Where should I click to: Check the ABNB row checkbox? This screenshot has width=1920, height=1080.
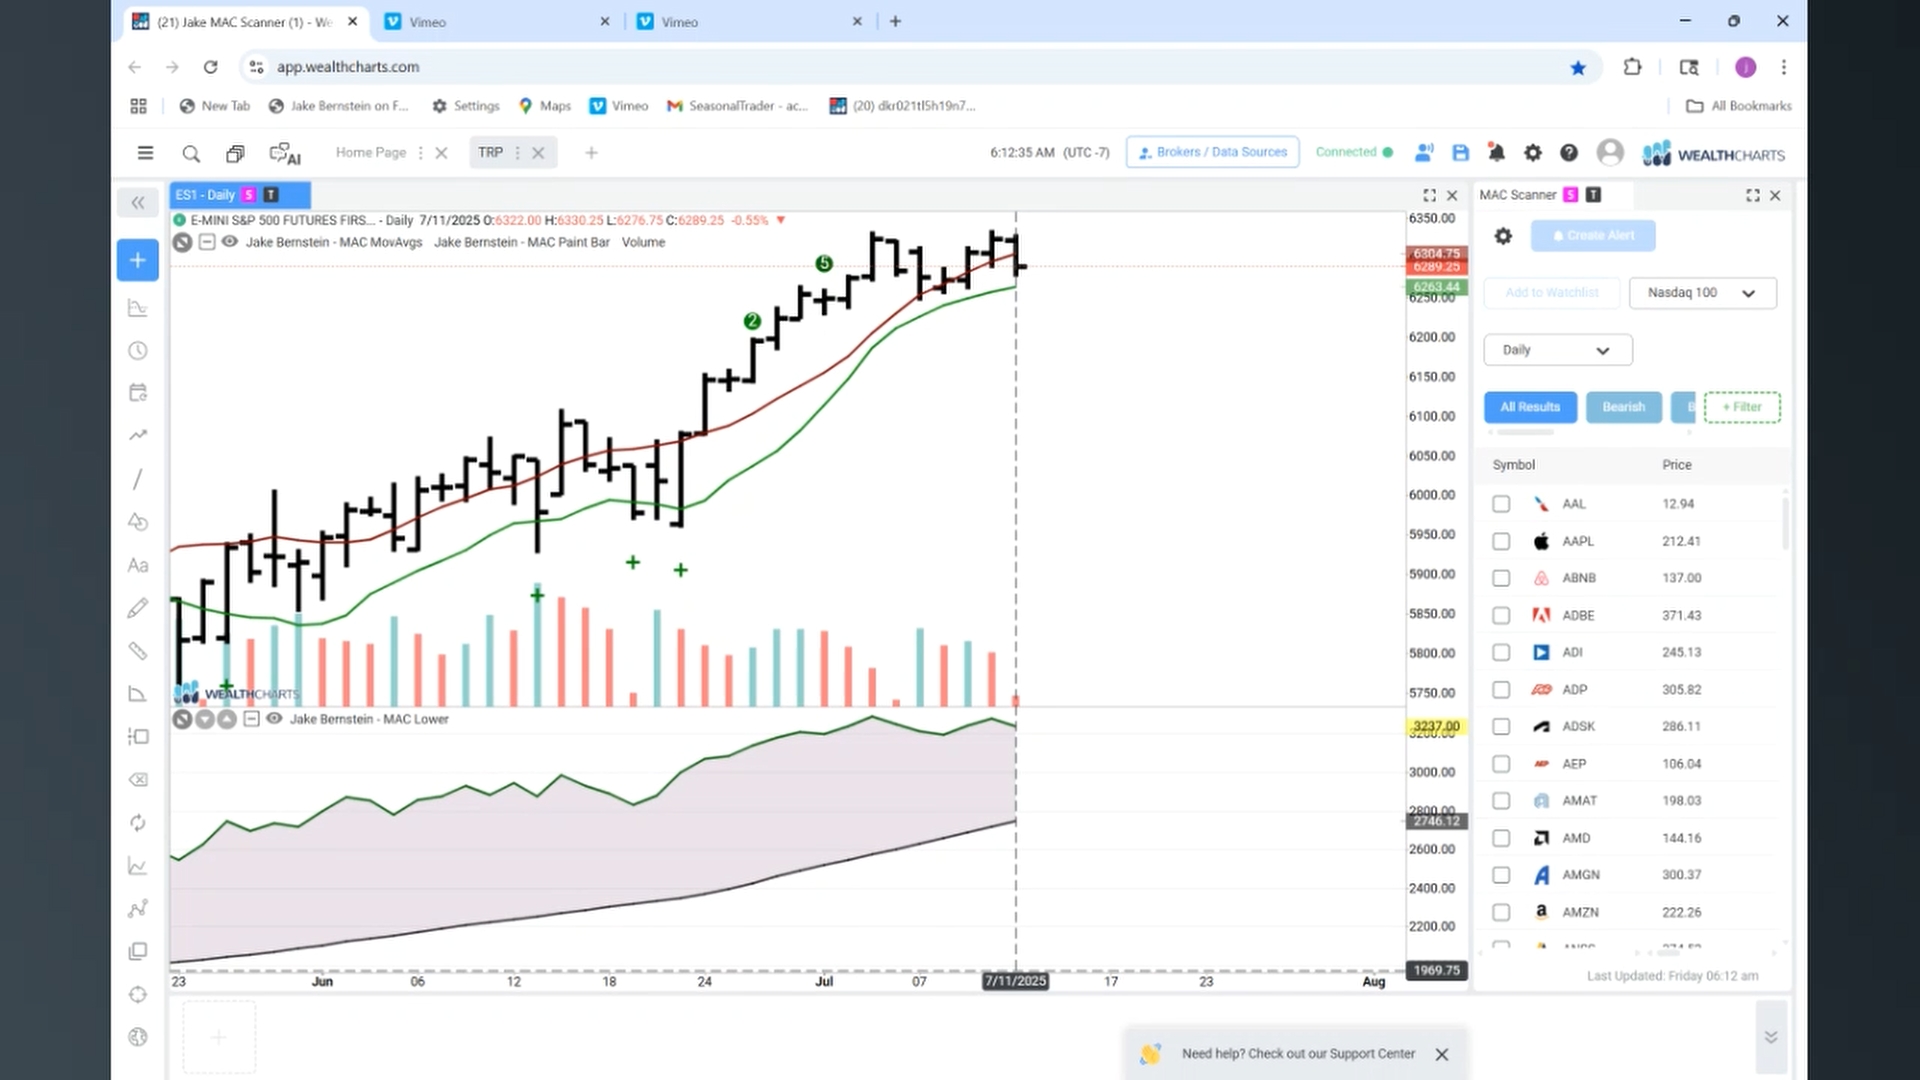[x=1501, y=578]
